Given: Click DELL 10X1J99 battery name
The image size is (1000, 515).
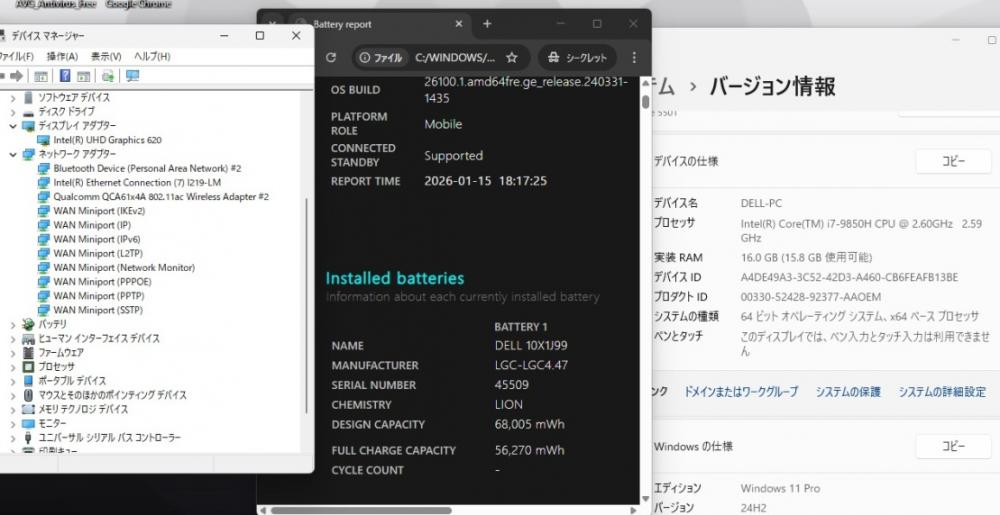Looking at the screenshot, I should click(x=531, y=345).
